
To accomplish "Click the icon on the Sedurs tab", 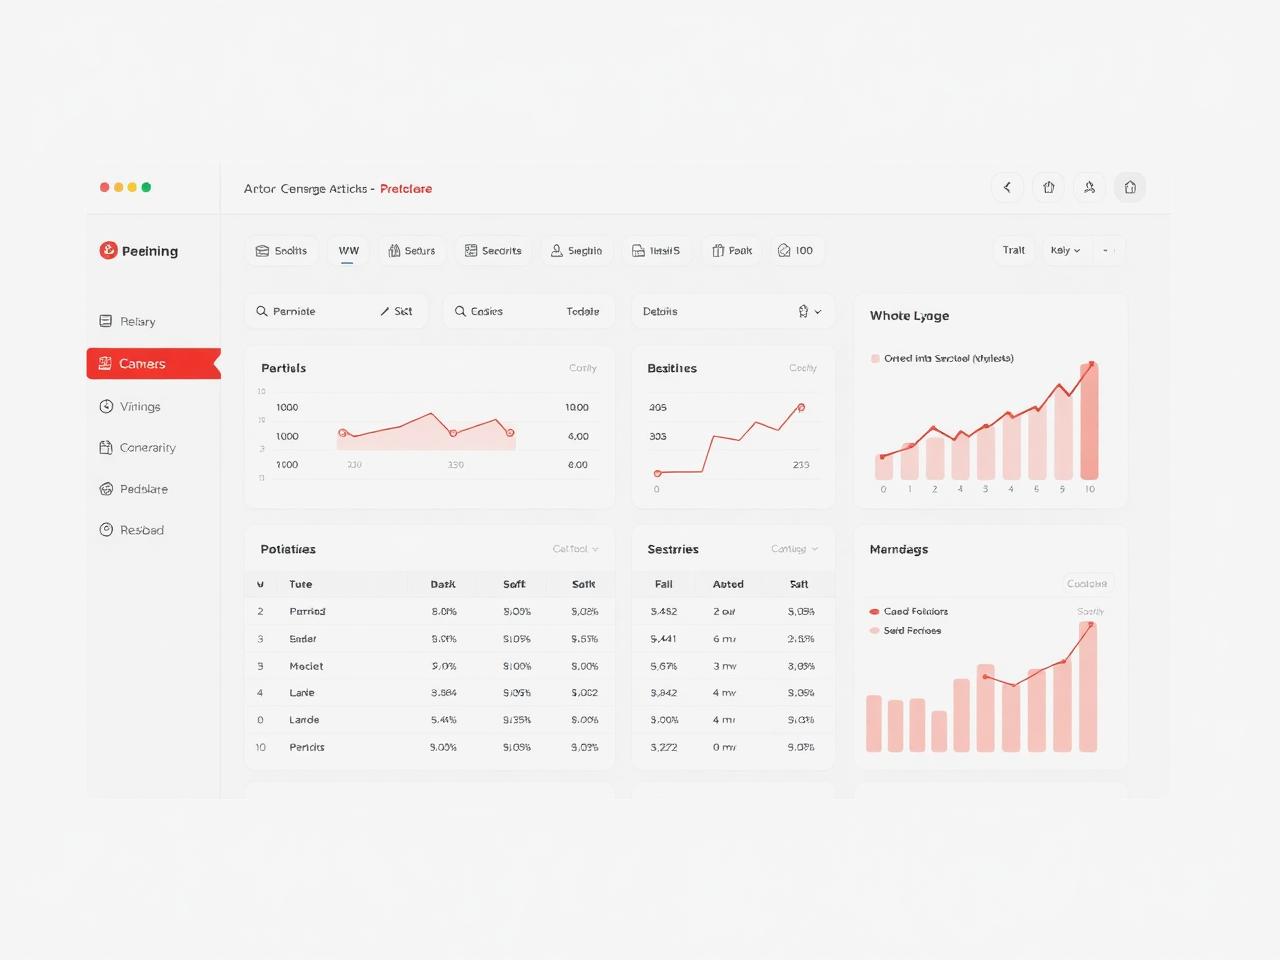I will coord(394,251).
